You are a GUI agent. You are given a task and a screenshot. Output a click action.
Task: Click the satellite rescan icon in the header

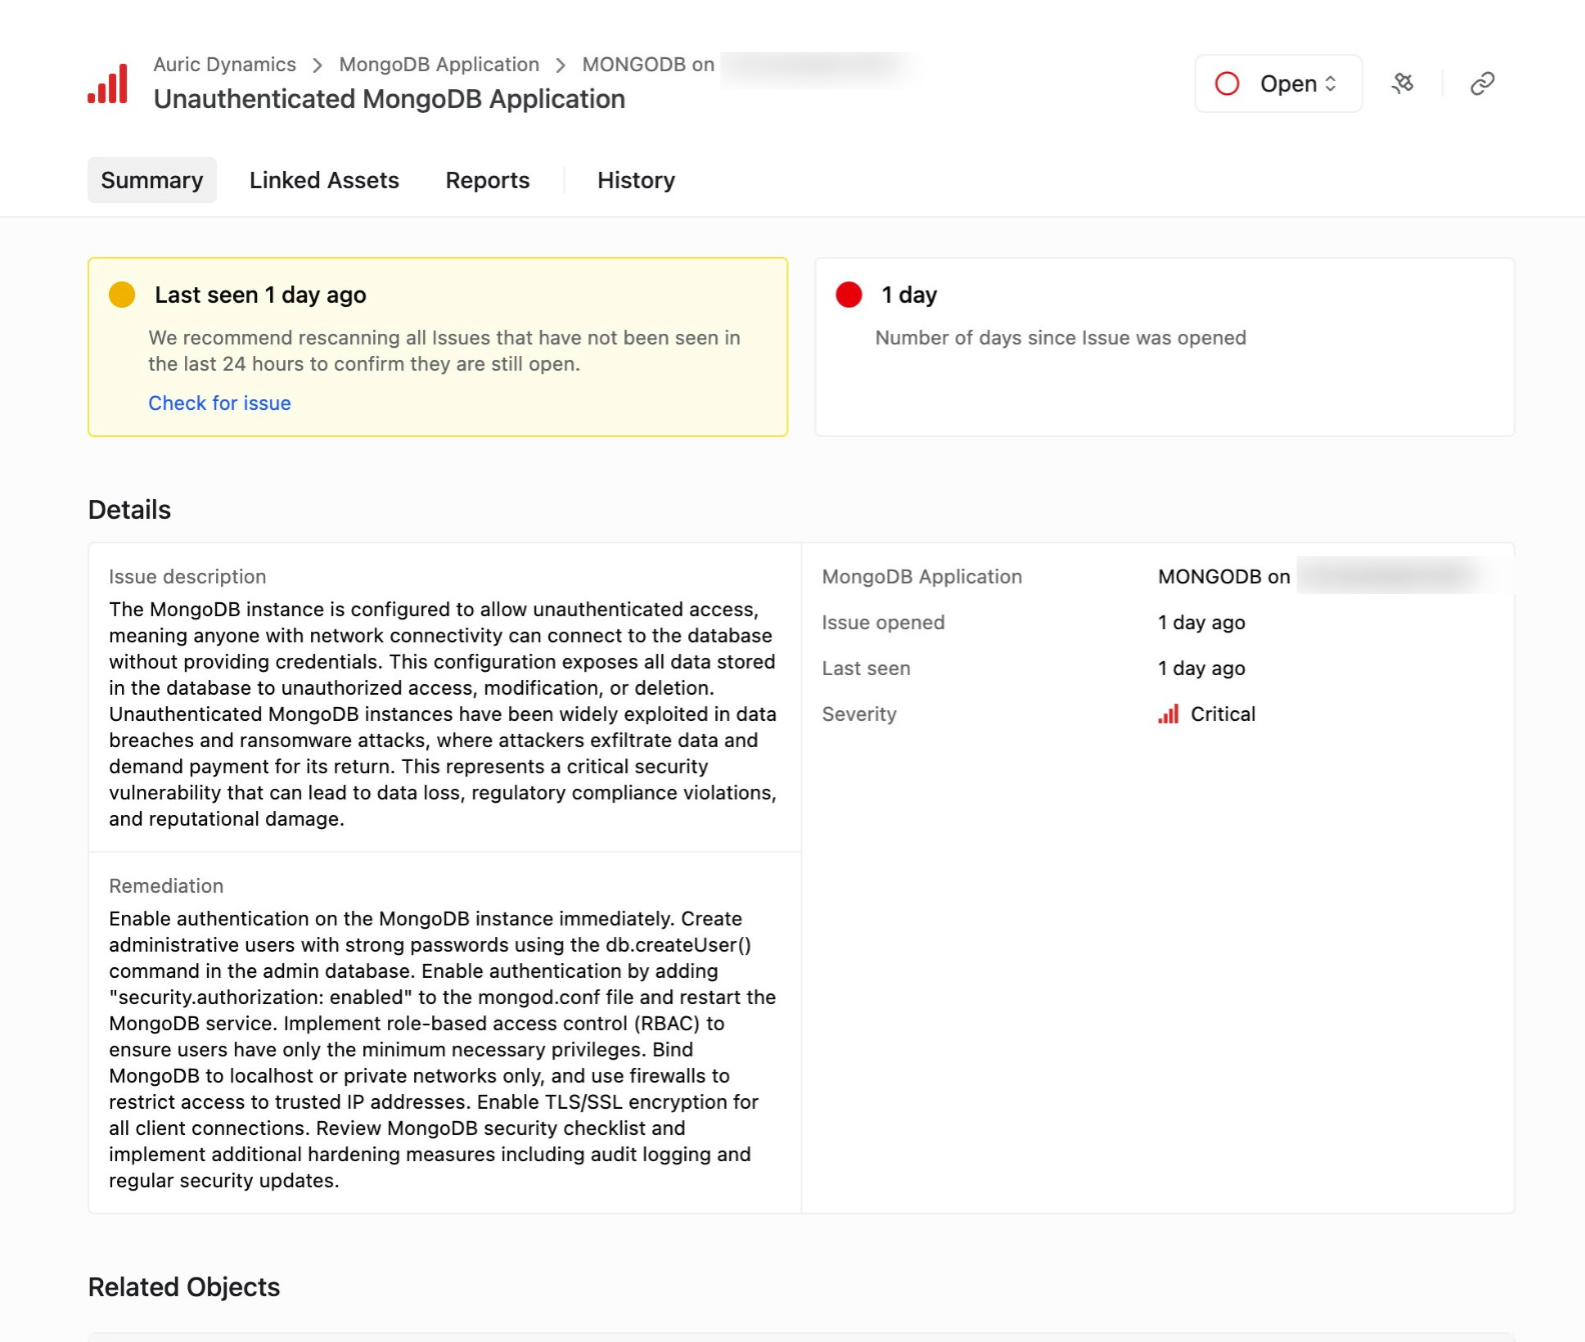pos(1402,83)
